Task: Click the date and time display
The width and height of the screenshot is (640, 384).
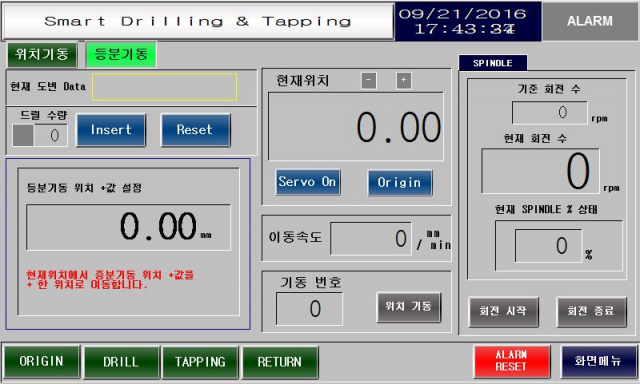Action: point(468,21)
